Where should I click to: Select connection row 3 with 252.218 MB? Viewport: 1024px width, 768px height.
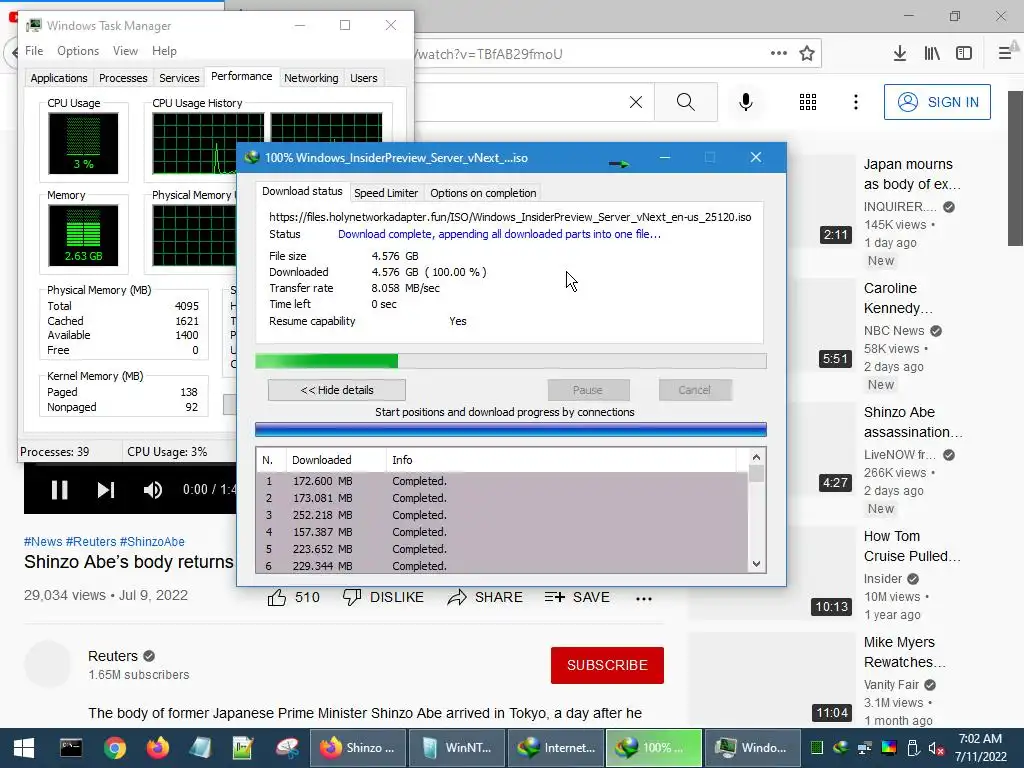pos(502,515)
